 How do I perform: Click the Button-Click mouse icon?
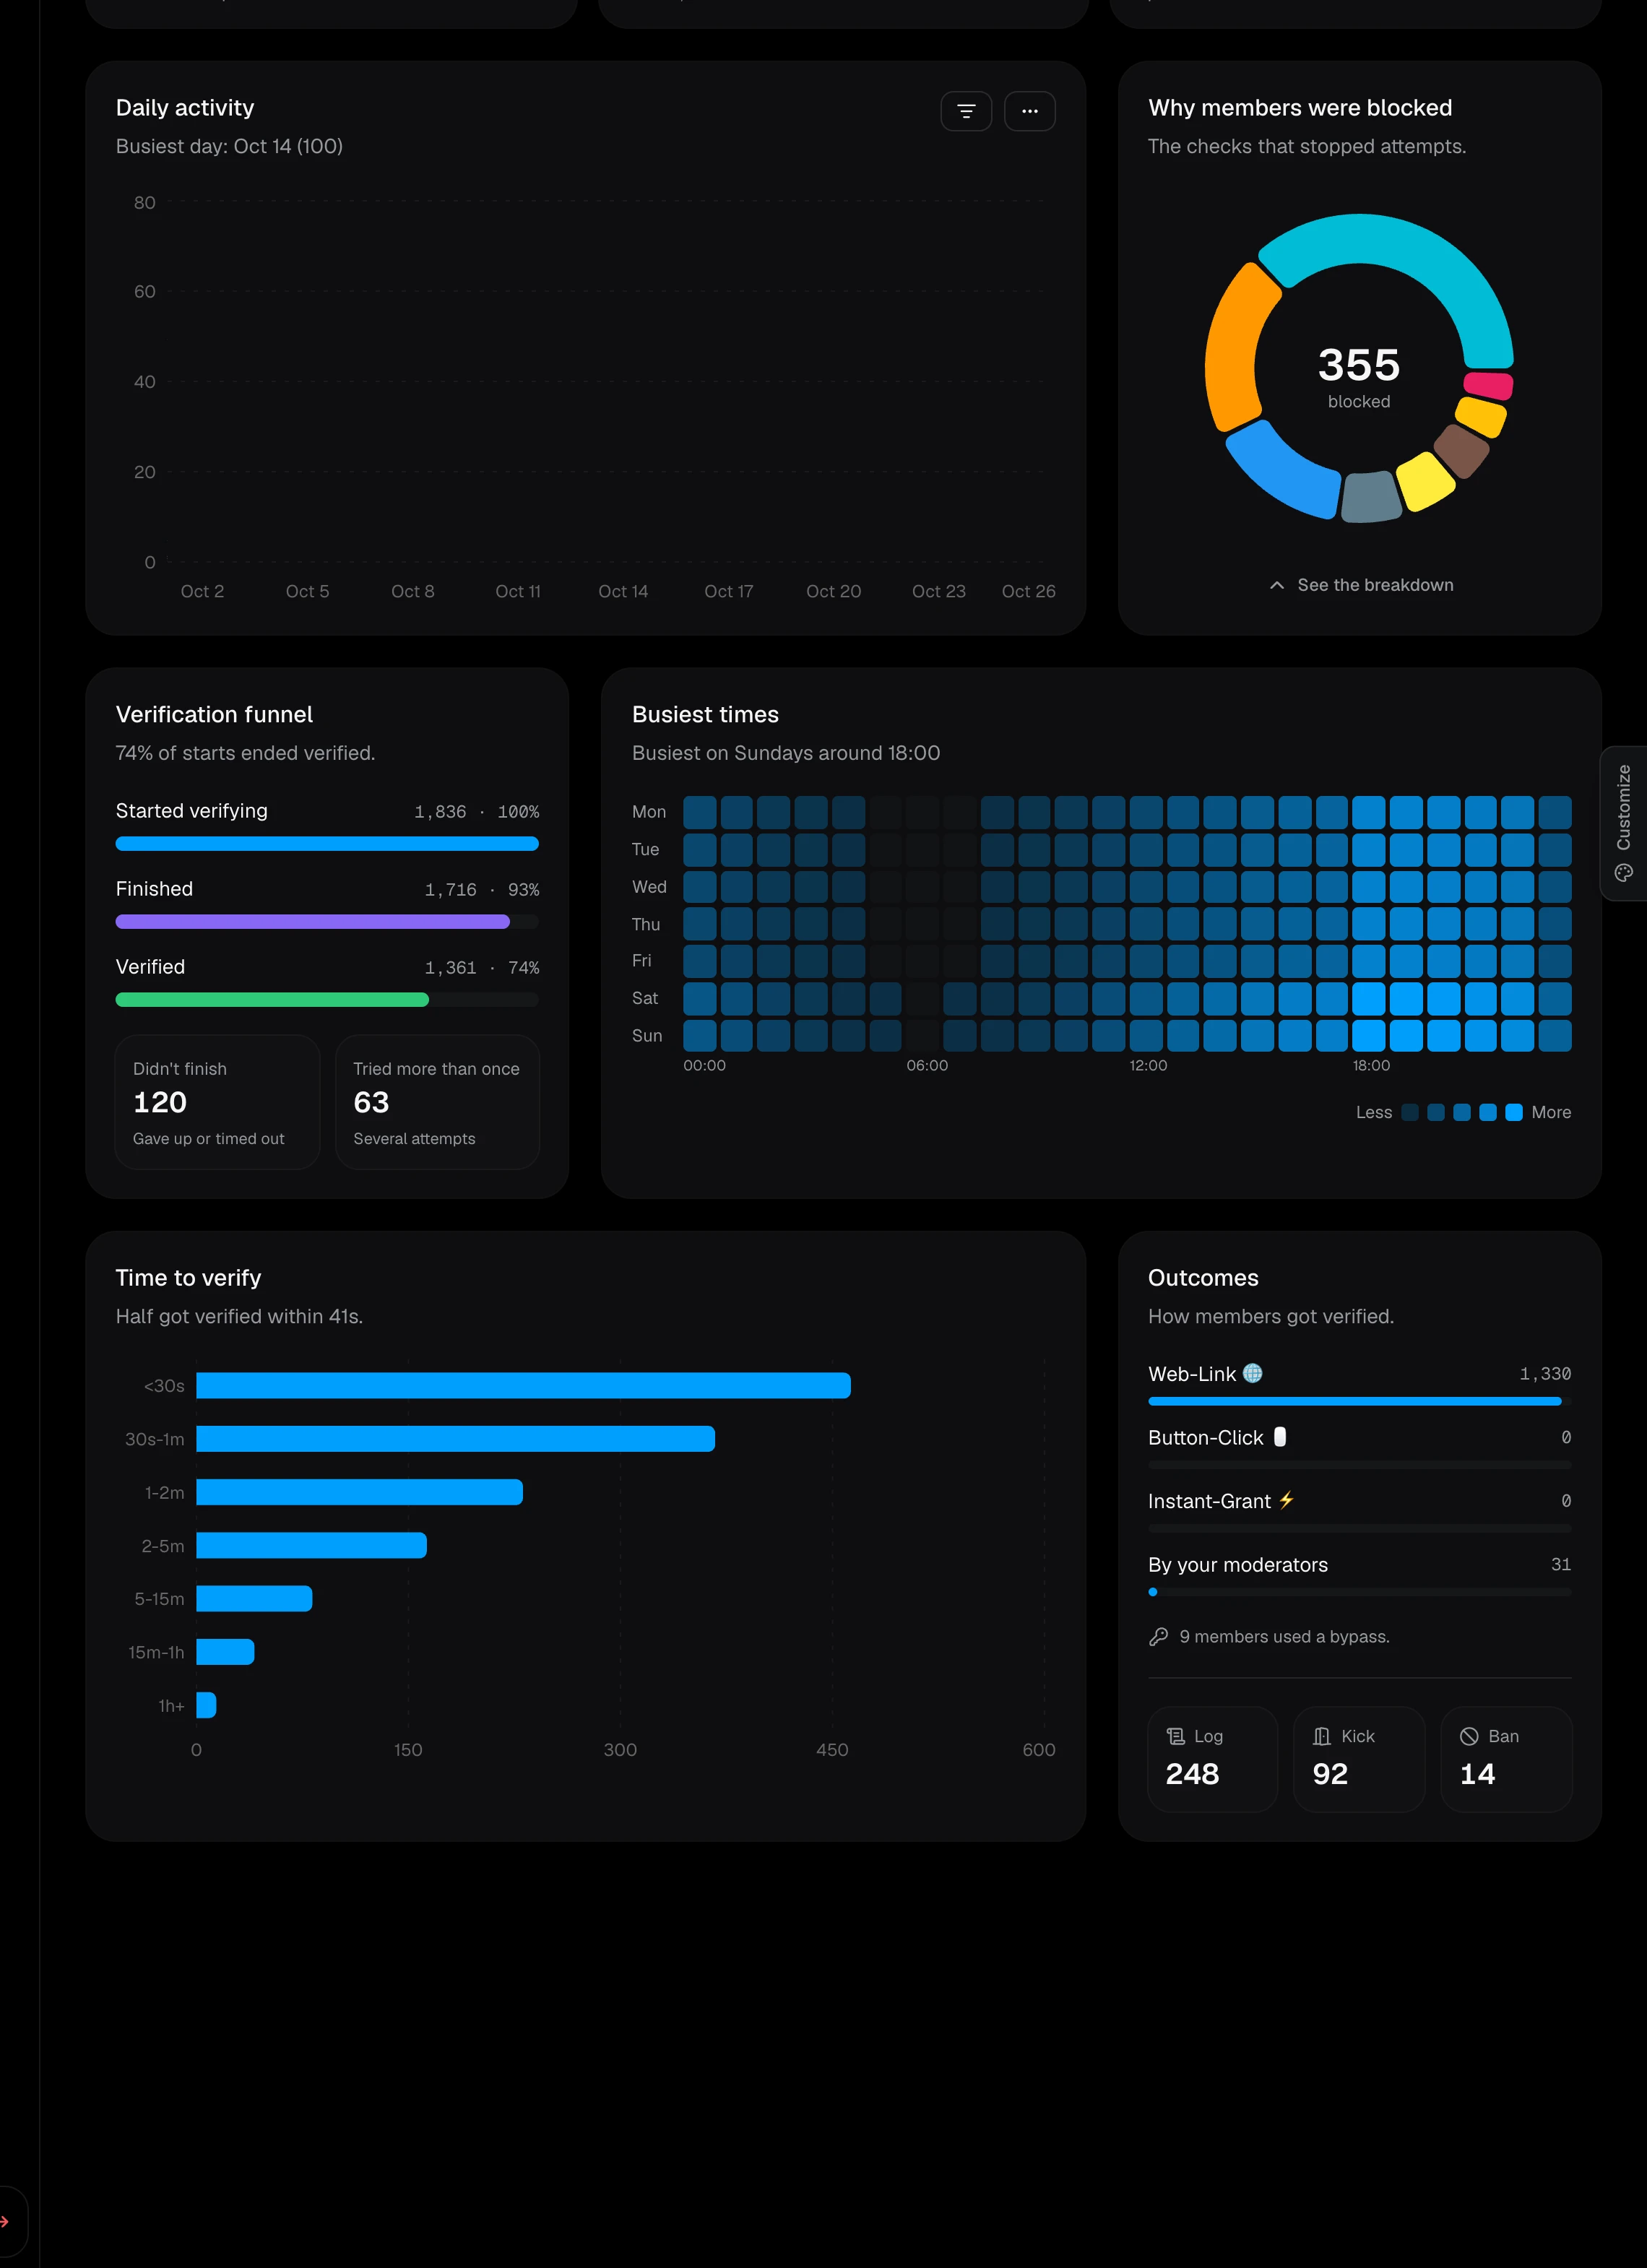click(1279, 1436)
